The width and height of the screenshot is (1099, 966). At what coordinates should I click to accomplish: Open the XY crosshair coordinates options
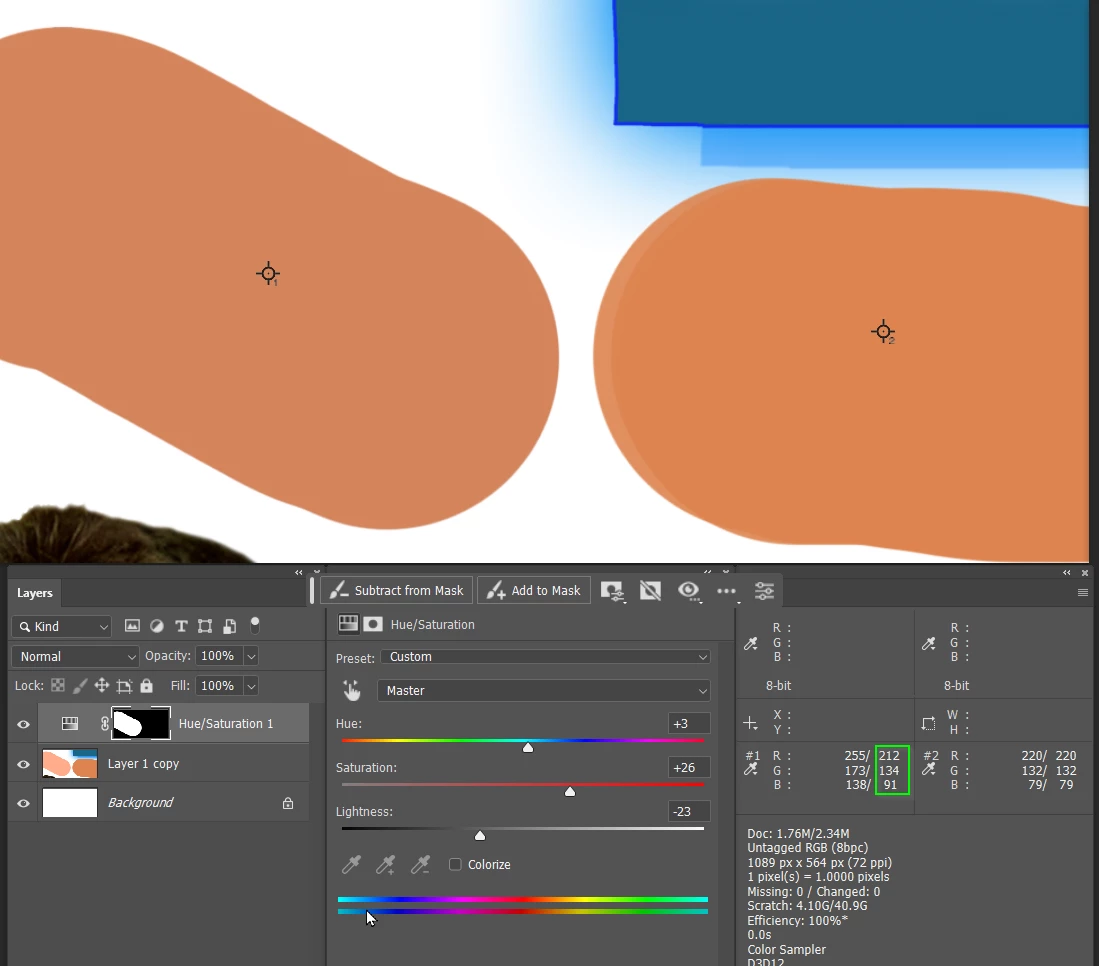750,723
